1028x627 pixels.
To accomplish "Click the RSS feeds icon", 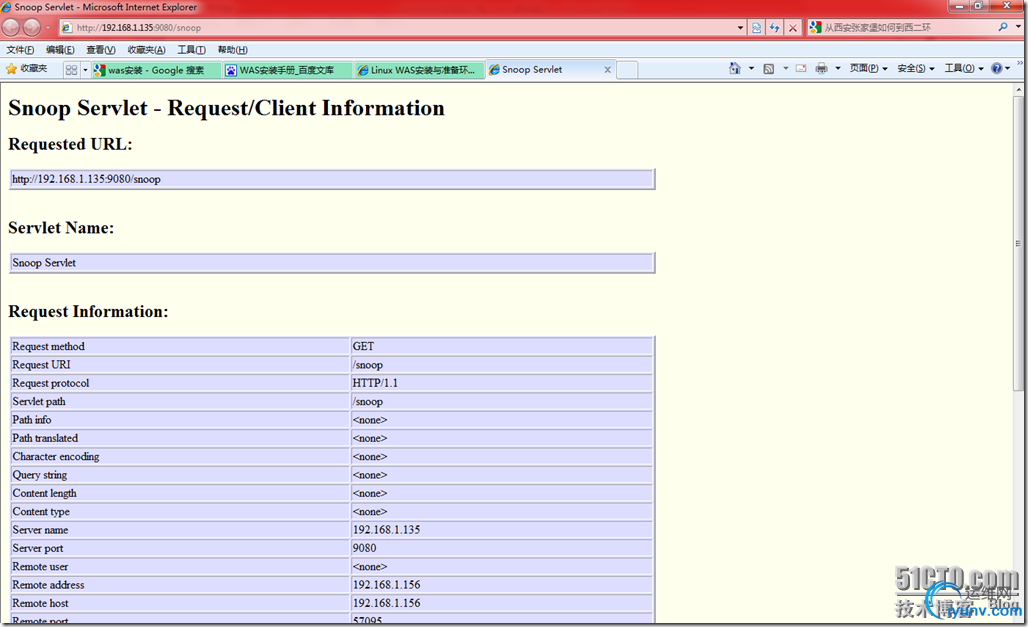I will [769, 68].
